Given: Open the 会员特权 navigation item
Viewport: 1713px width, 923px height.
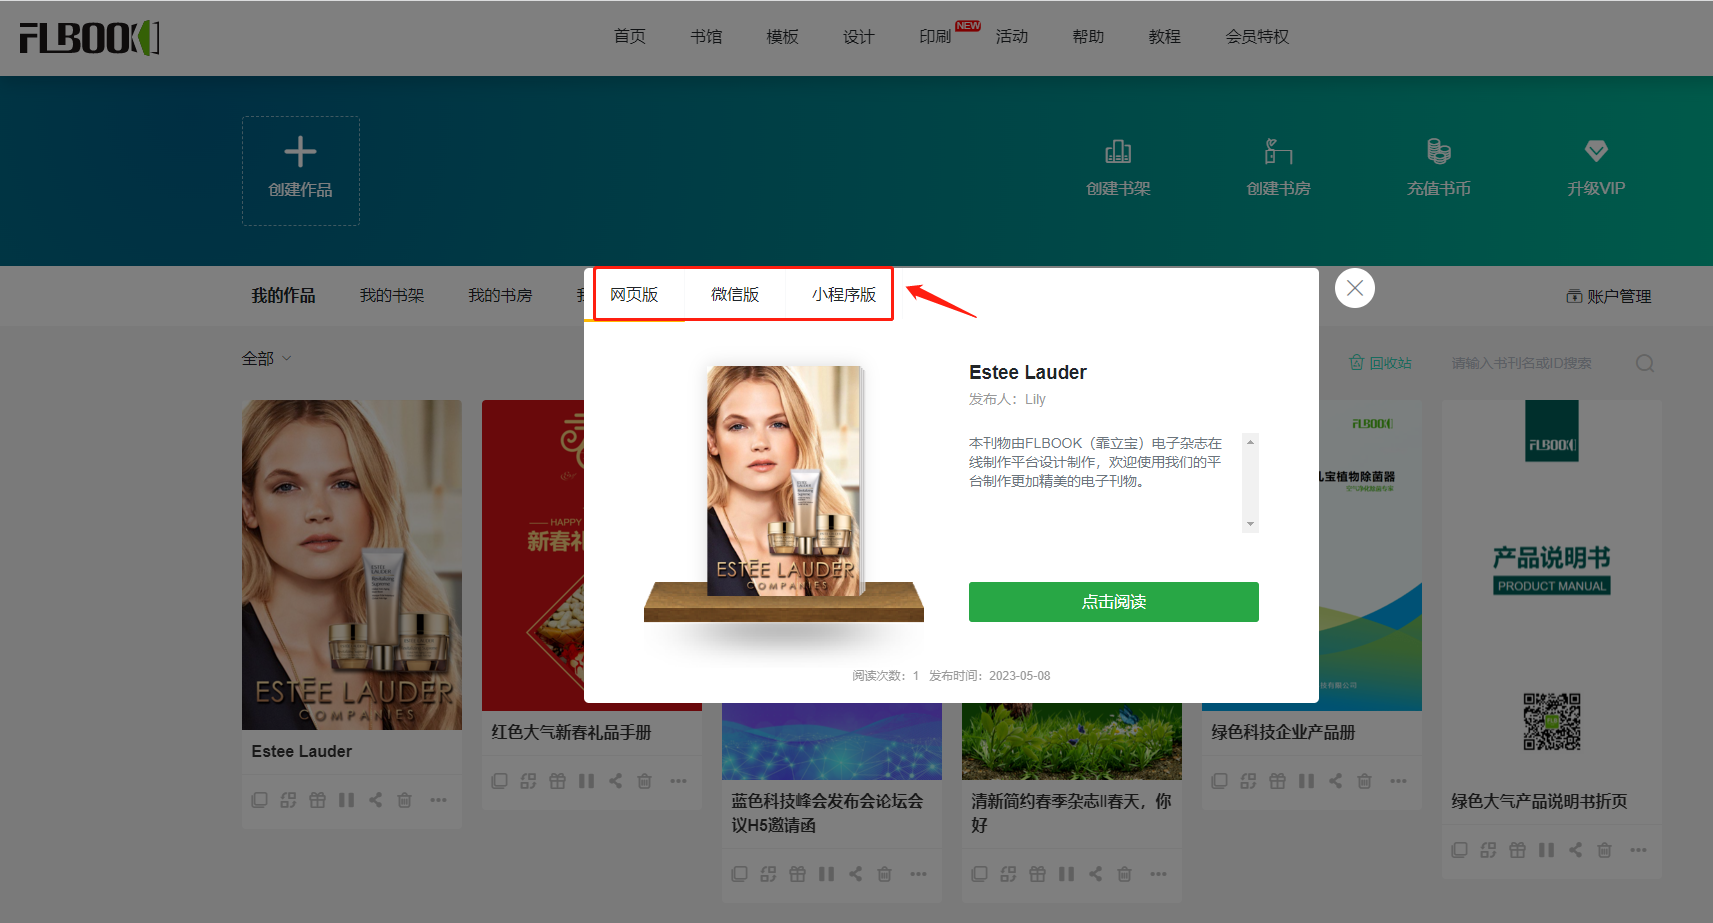Looking at the screenshot, I should (x=1257, y=37).
